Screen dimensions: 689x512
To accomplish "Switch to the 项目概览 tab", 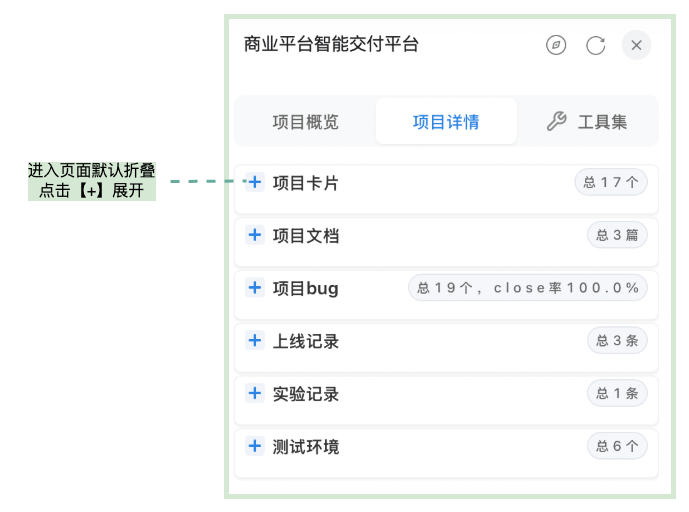I will (x=305, y=122).
